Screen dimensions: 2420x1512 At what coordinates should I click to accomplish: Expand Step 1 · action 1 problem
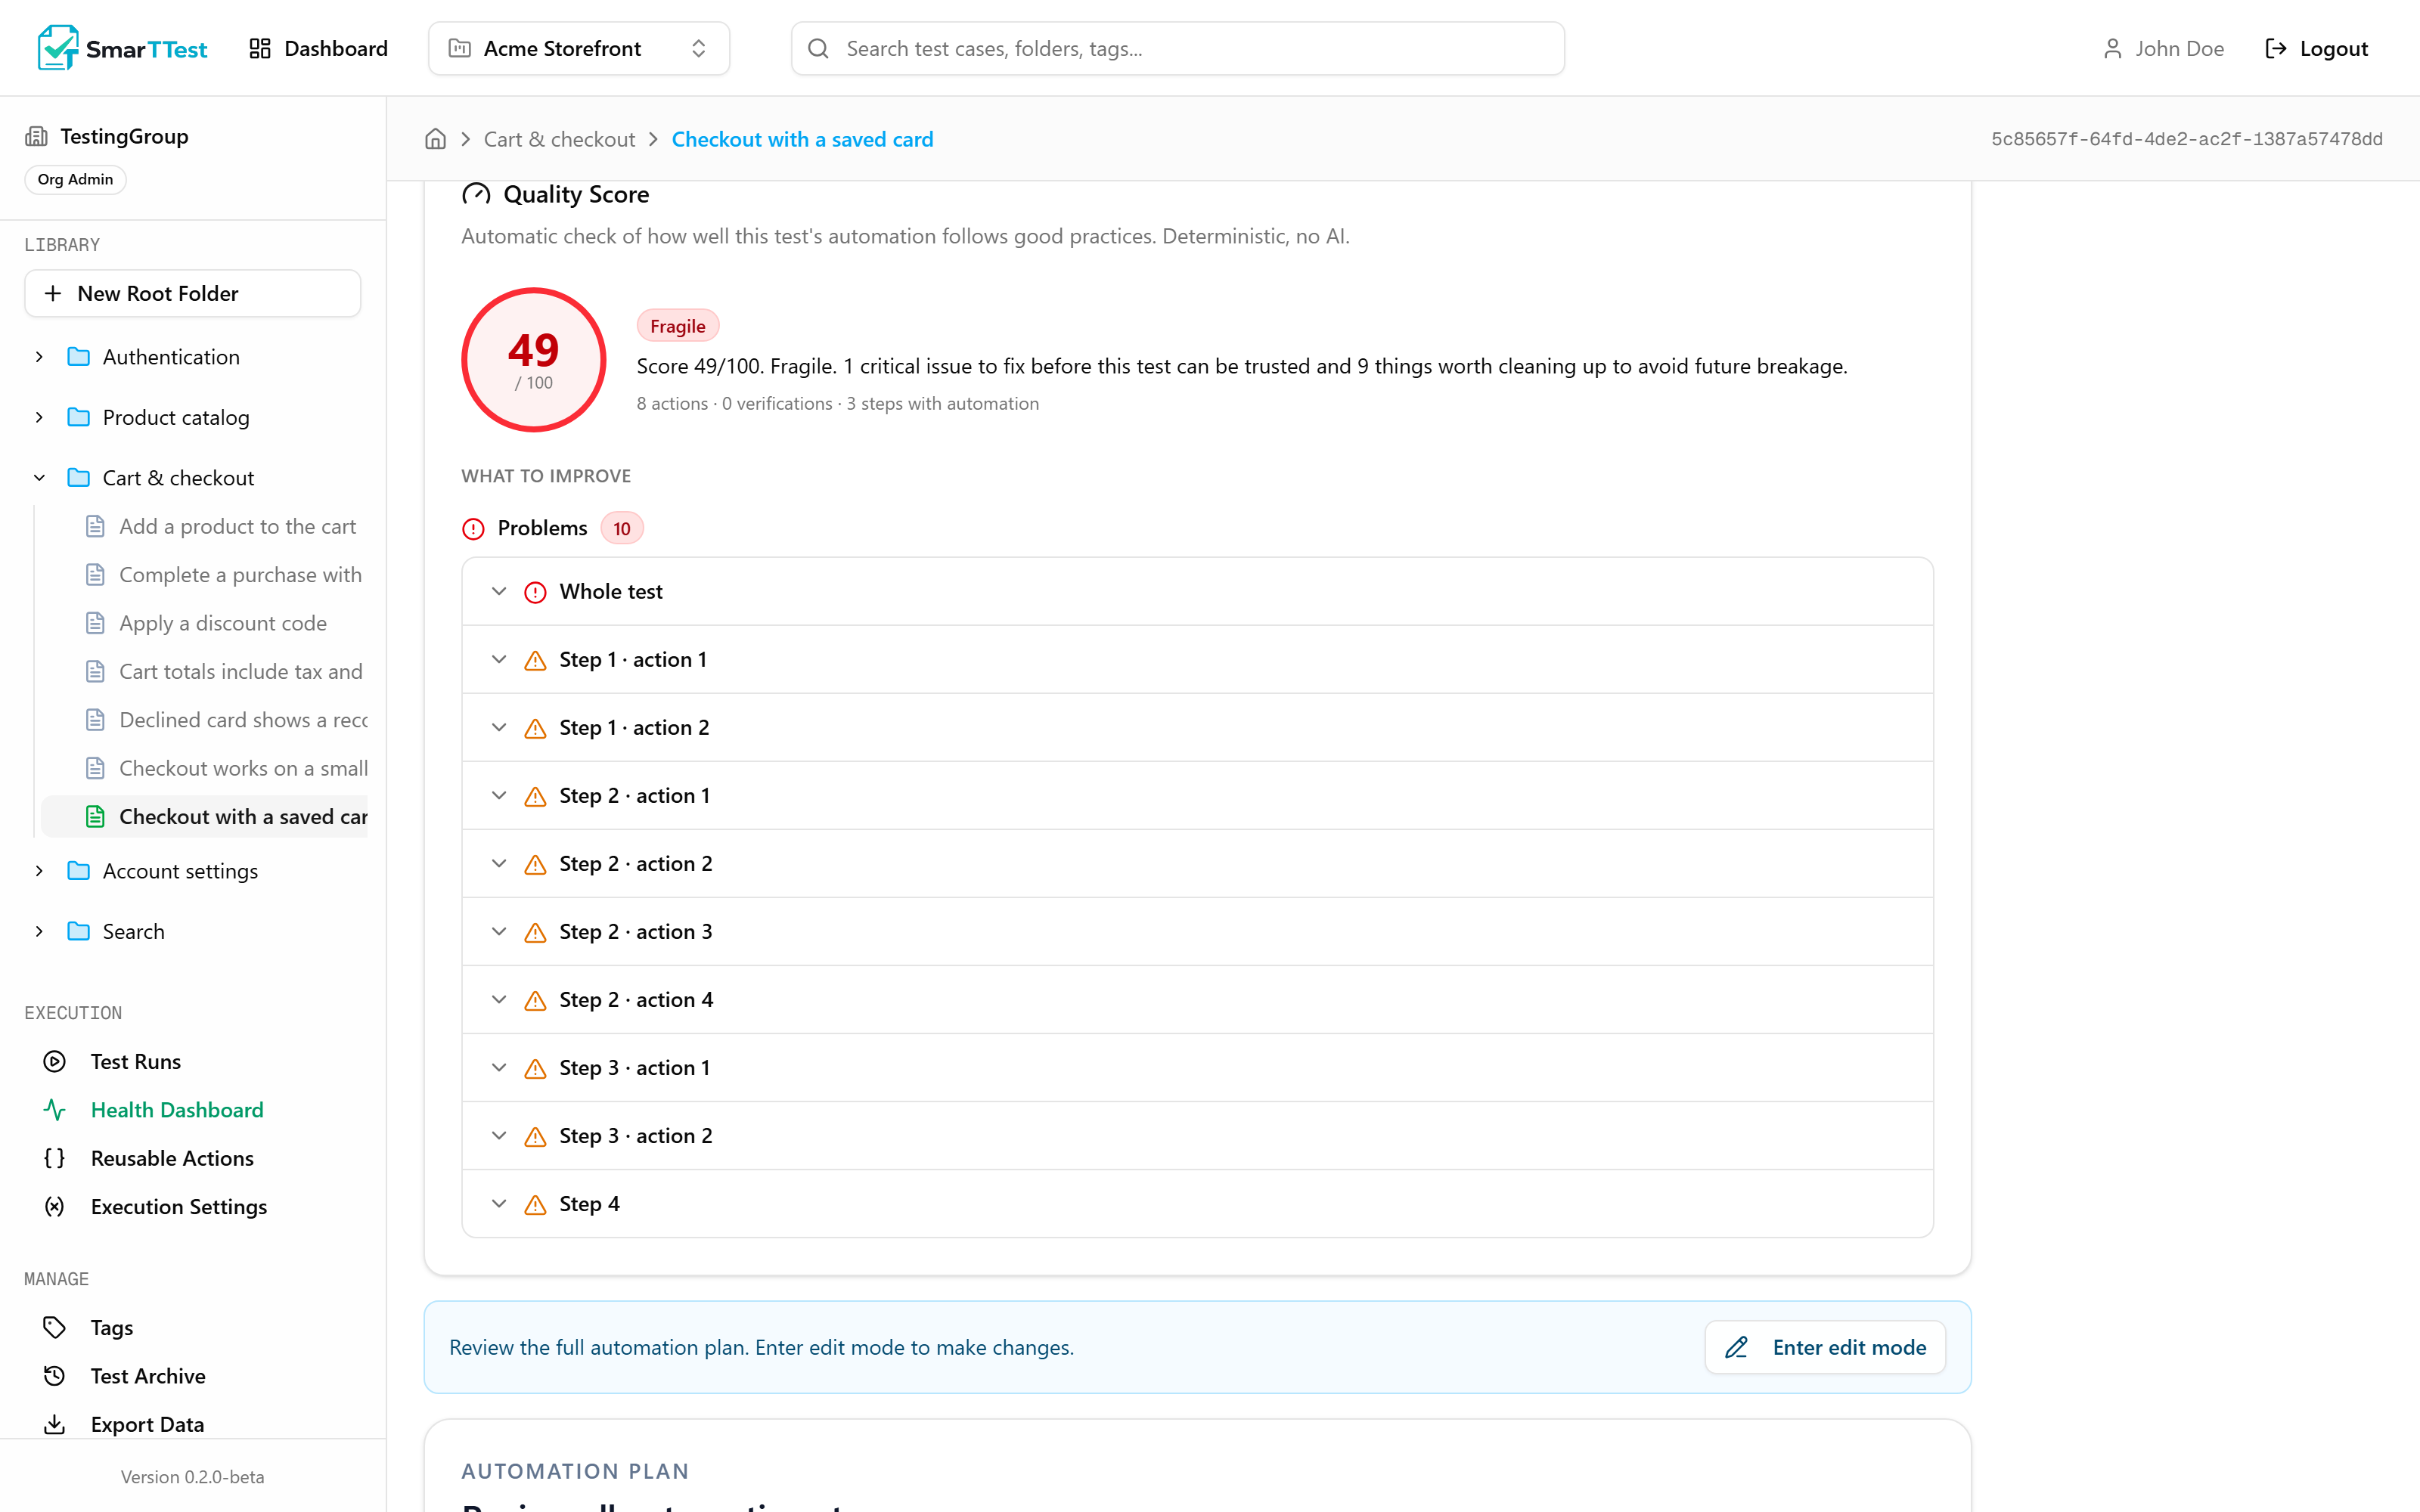click(x=1197, y=659)
